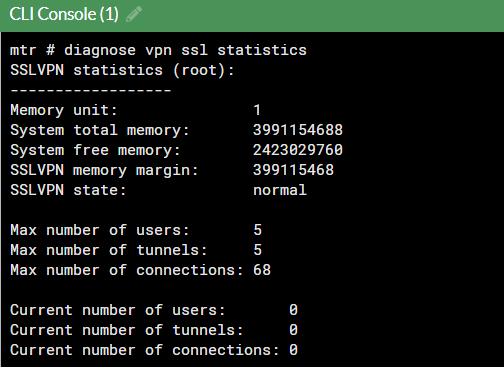504x367 pixels.
Task: Click the 'System total memory:' label
Action: tap(100, 130)
